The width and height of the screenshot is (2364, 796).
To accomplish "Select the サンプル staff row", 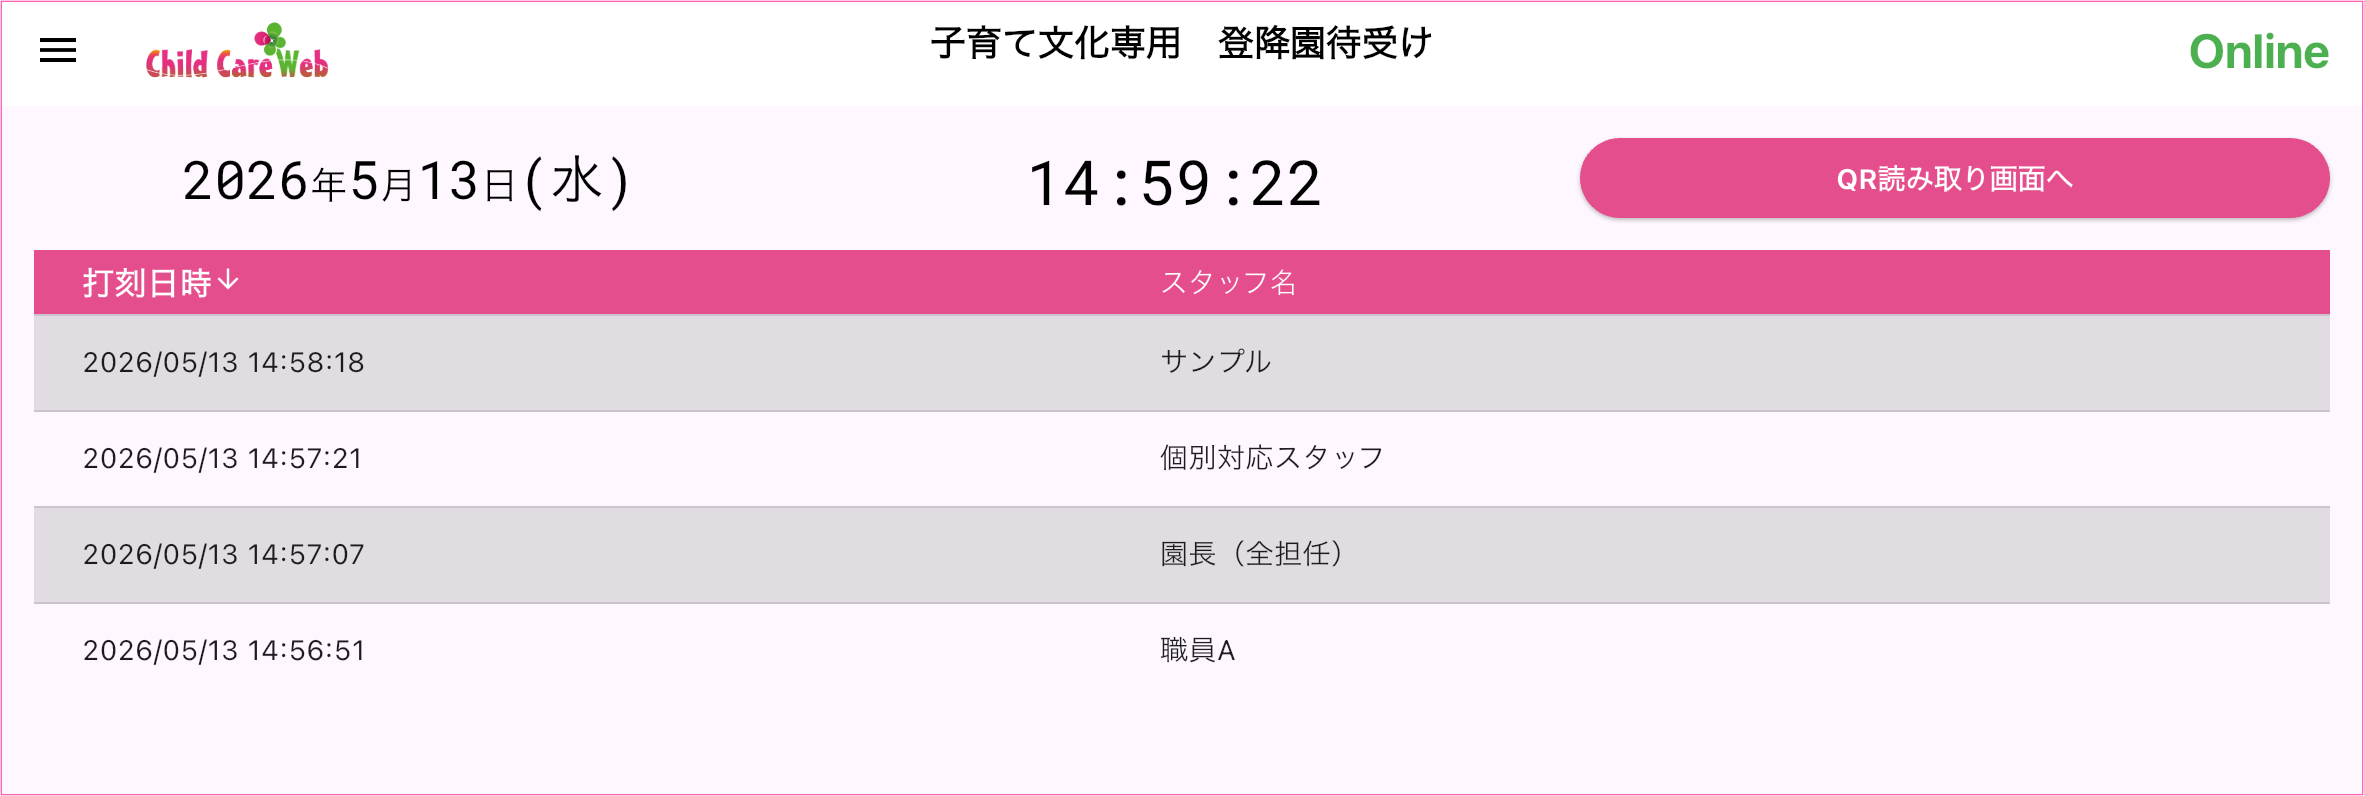I will 1182,362.
